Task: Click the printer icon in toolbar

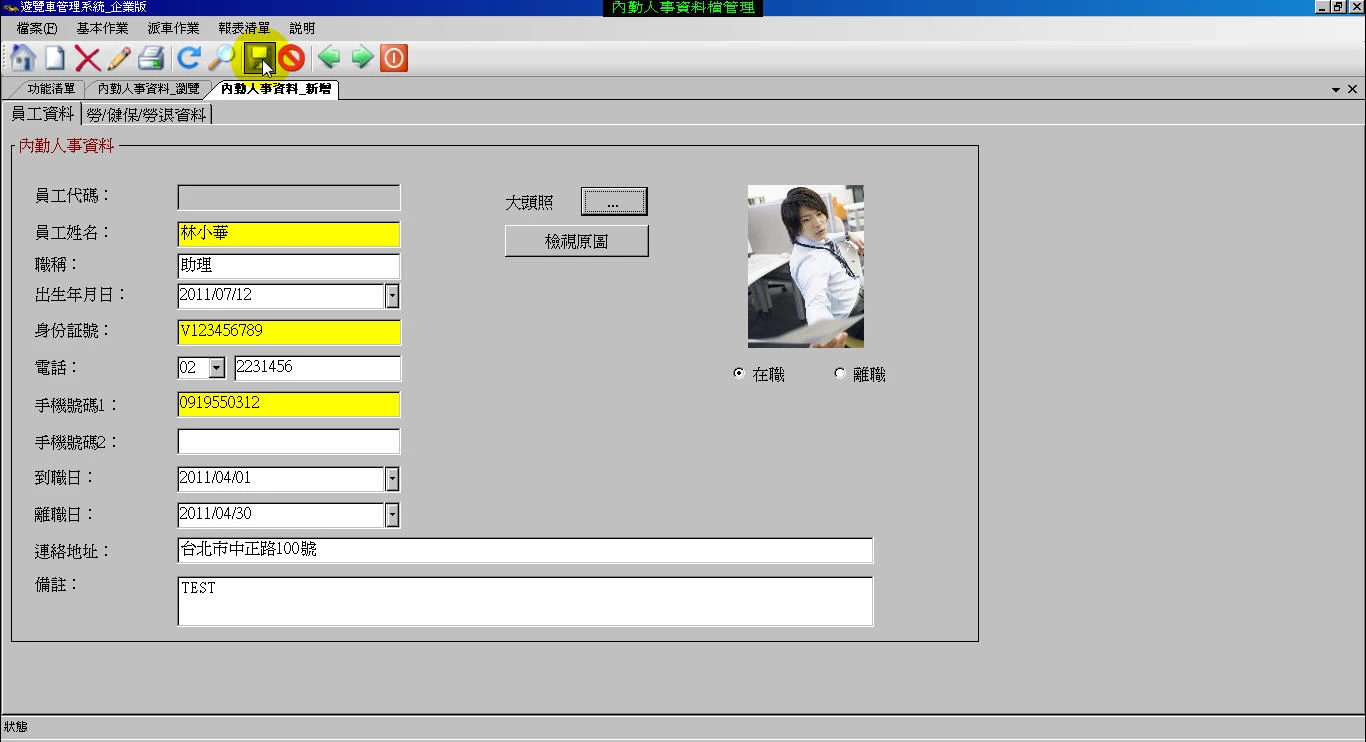Action: click(x=151, y=58)
